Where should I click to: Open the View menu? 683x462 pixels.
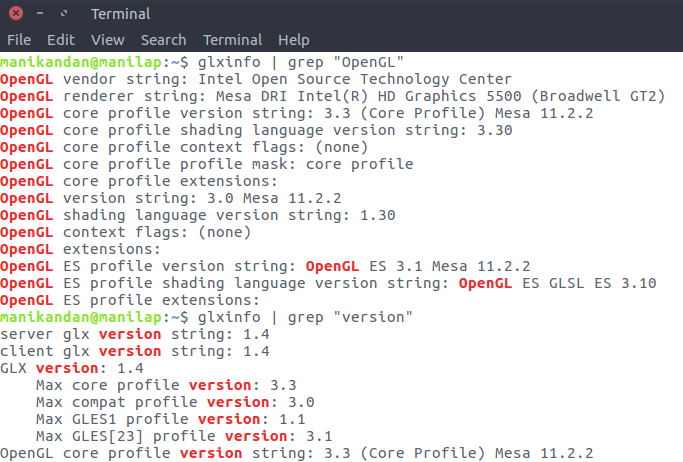tap(108, 40)
